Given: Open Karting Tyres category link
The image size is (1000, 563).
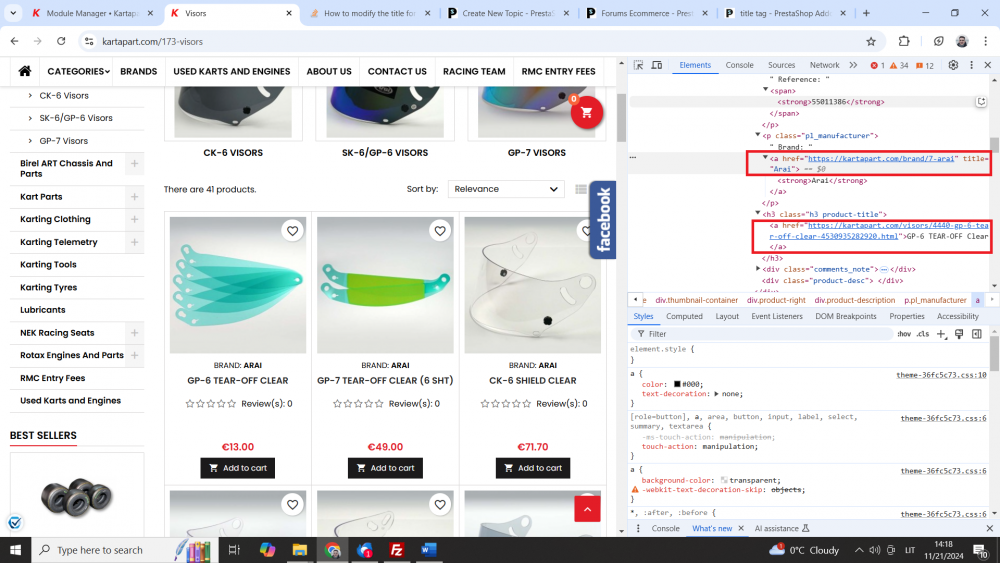Looking at the screenshot, I should pyautogui.click(x=48, y=288).
